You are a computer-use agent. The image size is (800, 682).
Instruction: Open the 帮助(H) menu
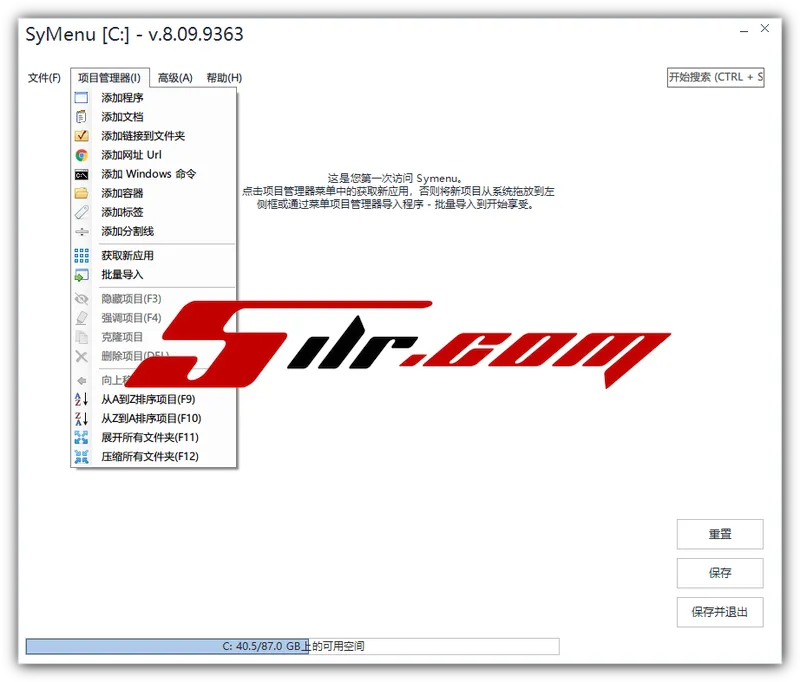coord(224,78)
